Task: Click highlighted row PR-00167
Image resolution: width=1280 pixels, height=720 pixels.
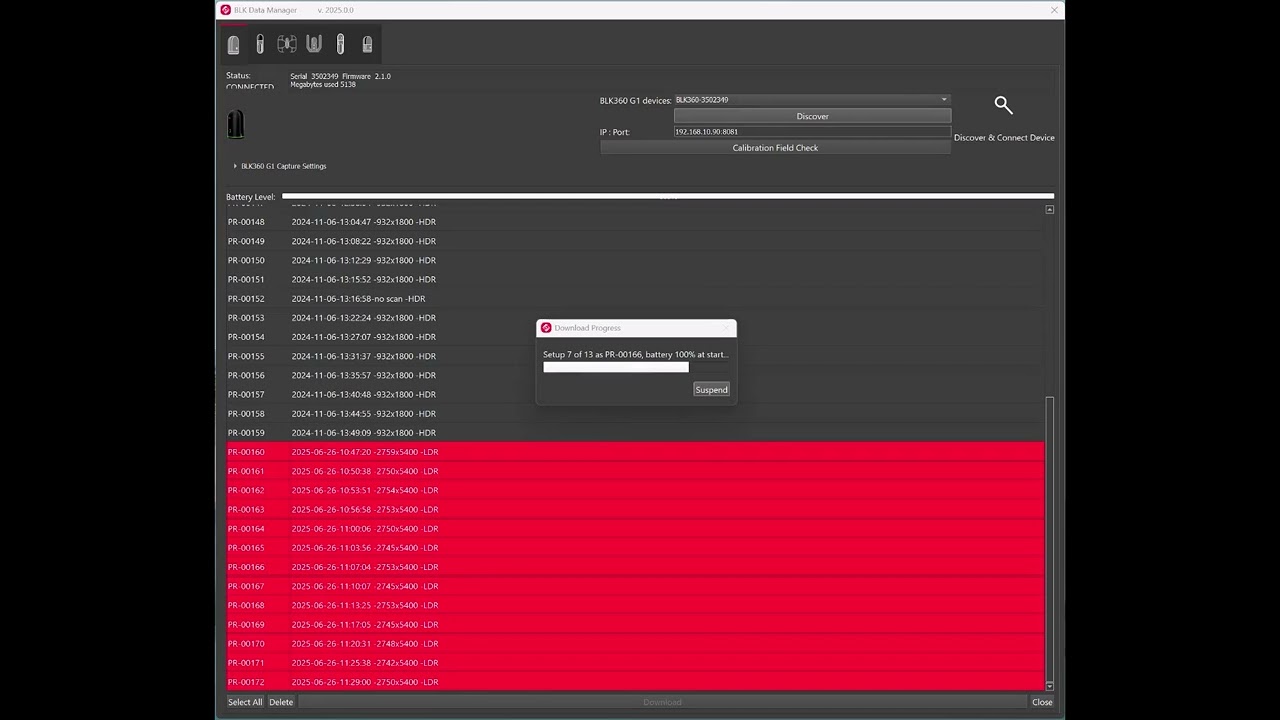Action: (x=635, y=586)
